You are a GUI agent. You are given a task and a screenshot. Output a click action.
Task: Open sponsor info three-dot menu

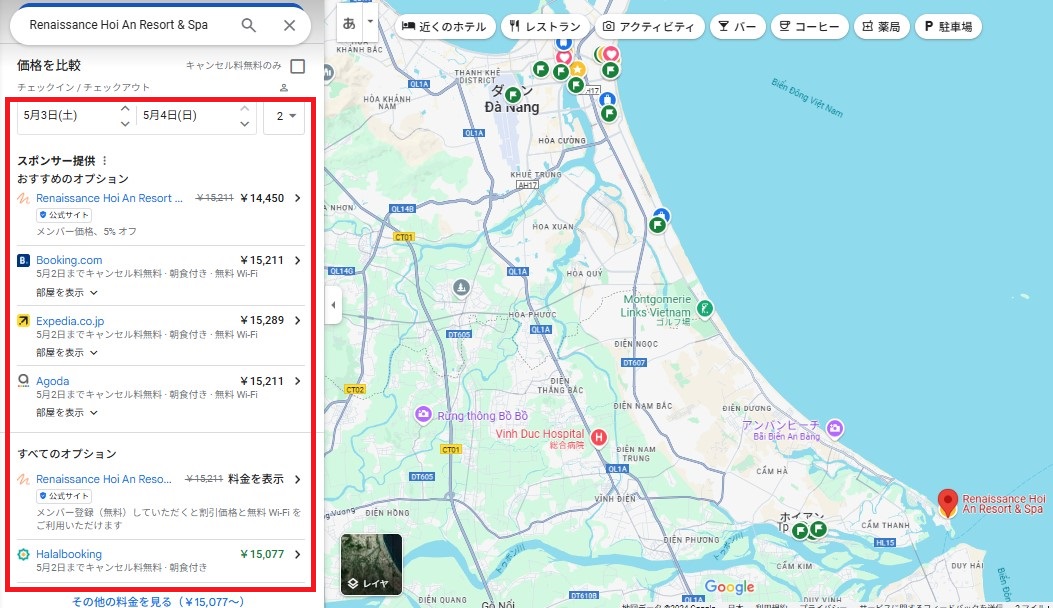coord(105,161)
